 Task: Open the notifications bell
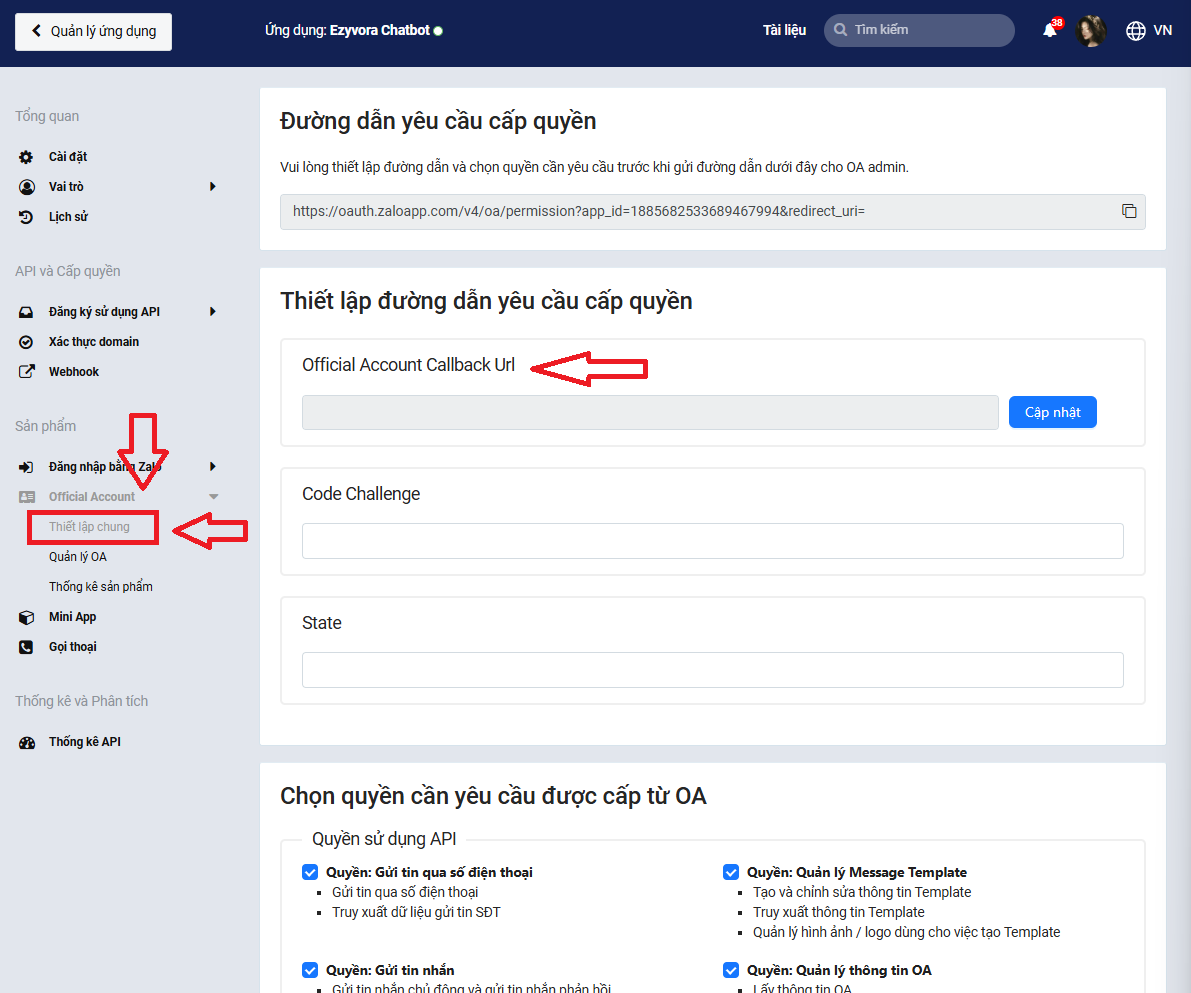1050,30
